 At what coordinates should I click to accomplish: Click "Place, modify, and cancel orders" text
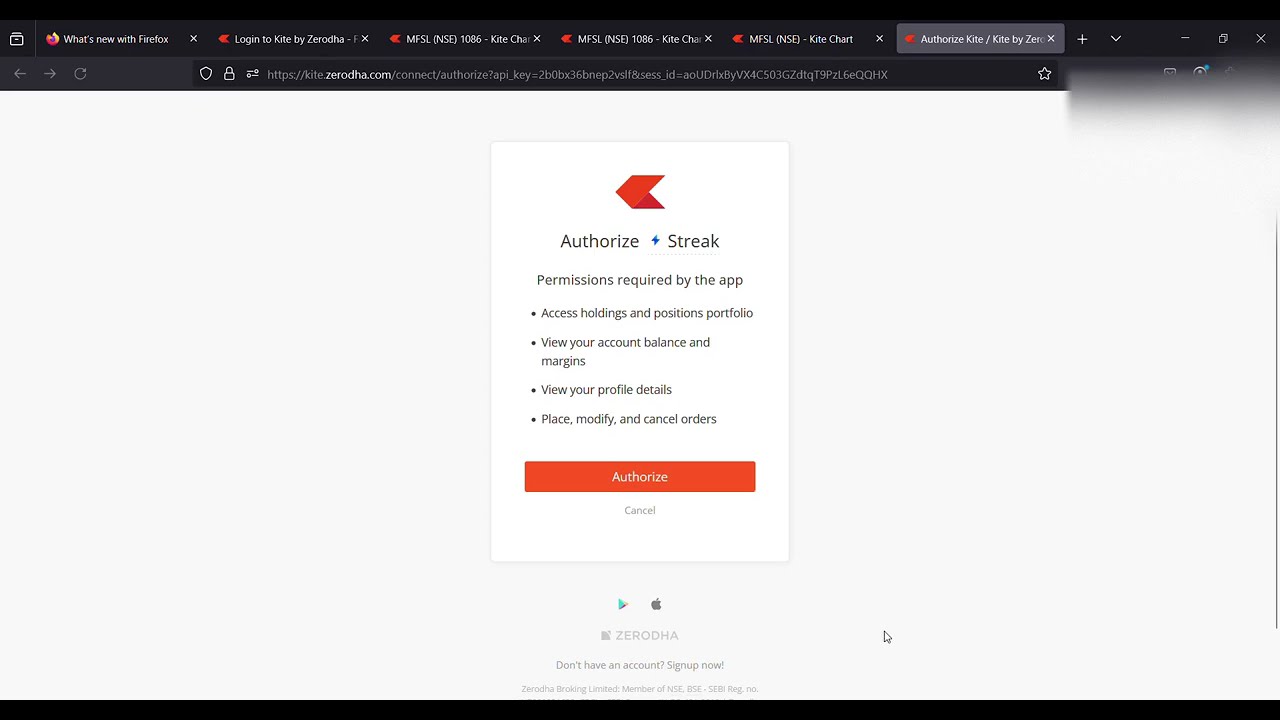pos(629,419)
